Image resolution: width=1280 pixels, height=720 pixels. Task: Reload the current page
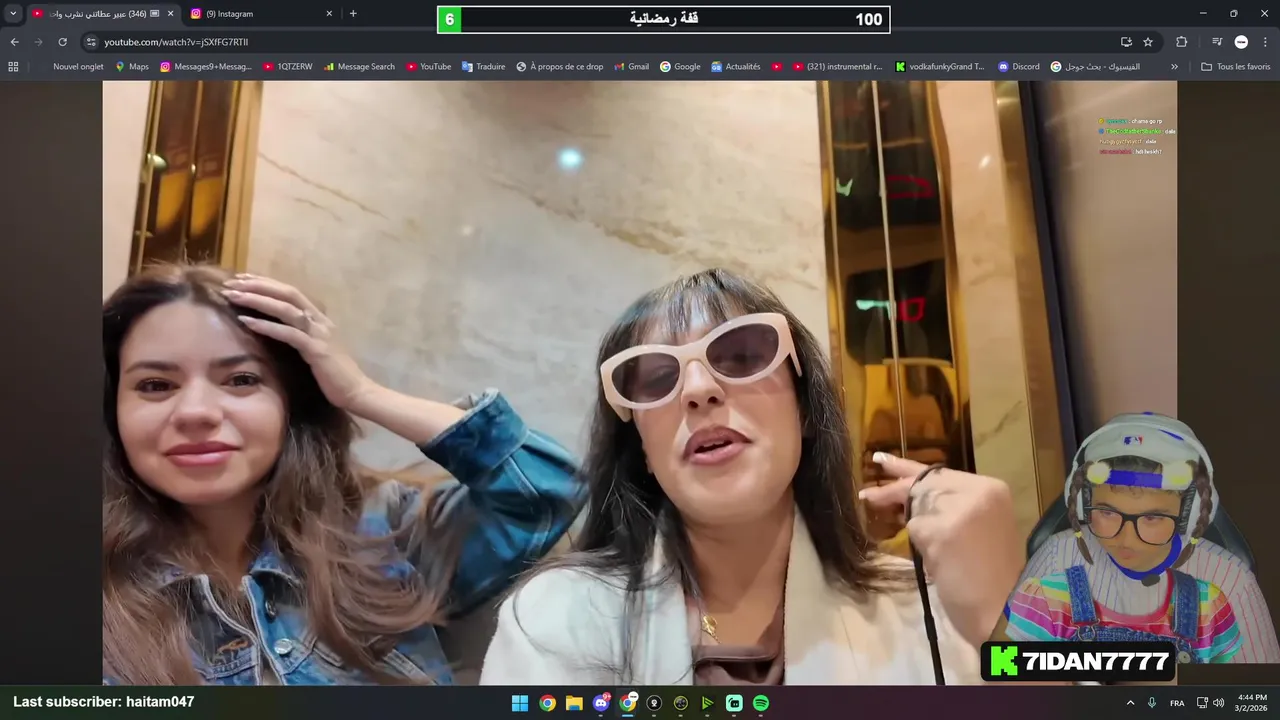coord(62,42)
